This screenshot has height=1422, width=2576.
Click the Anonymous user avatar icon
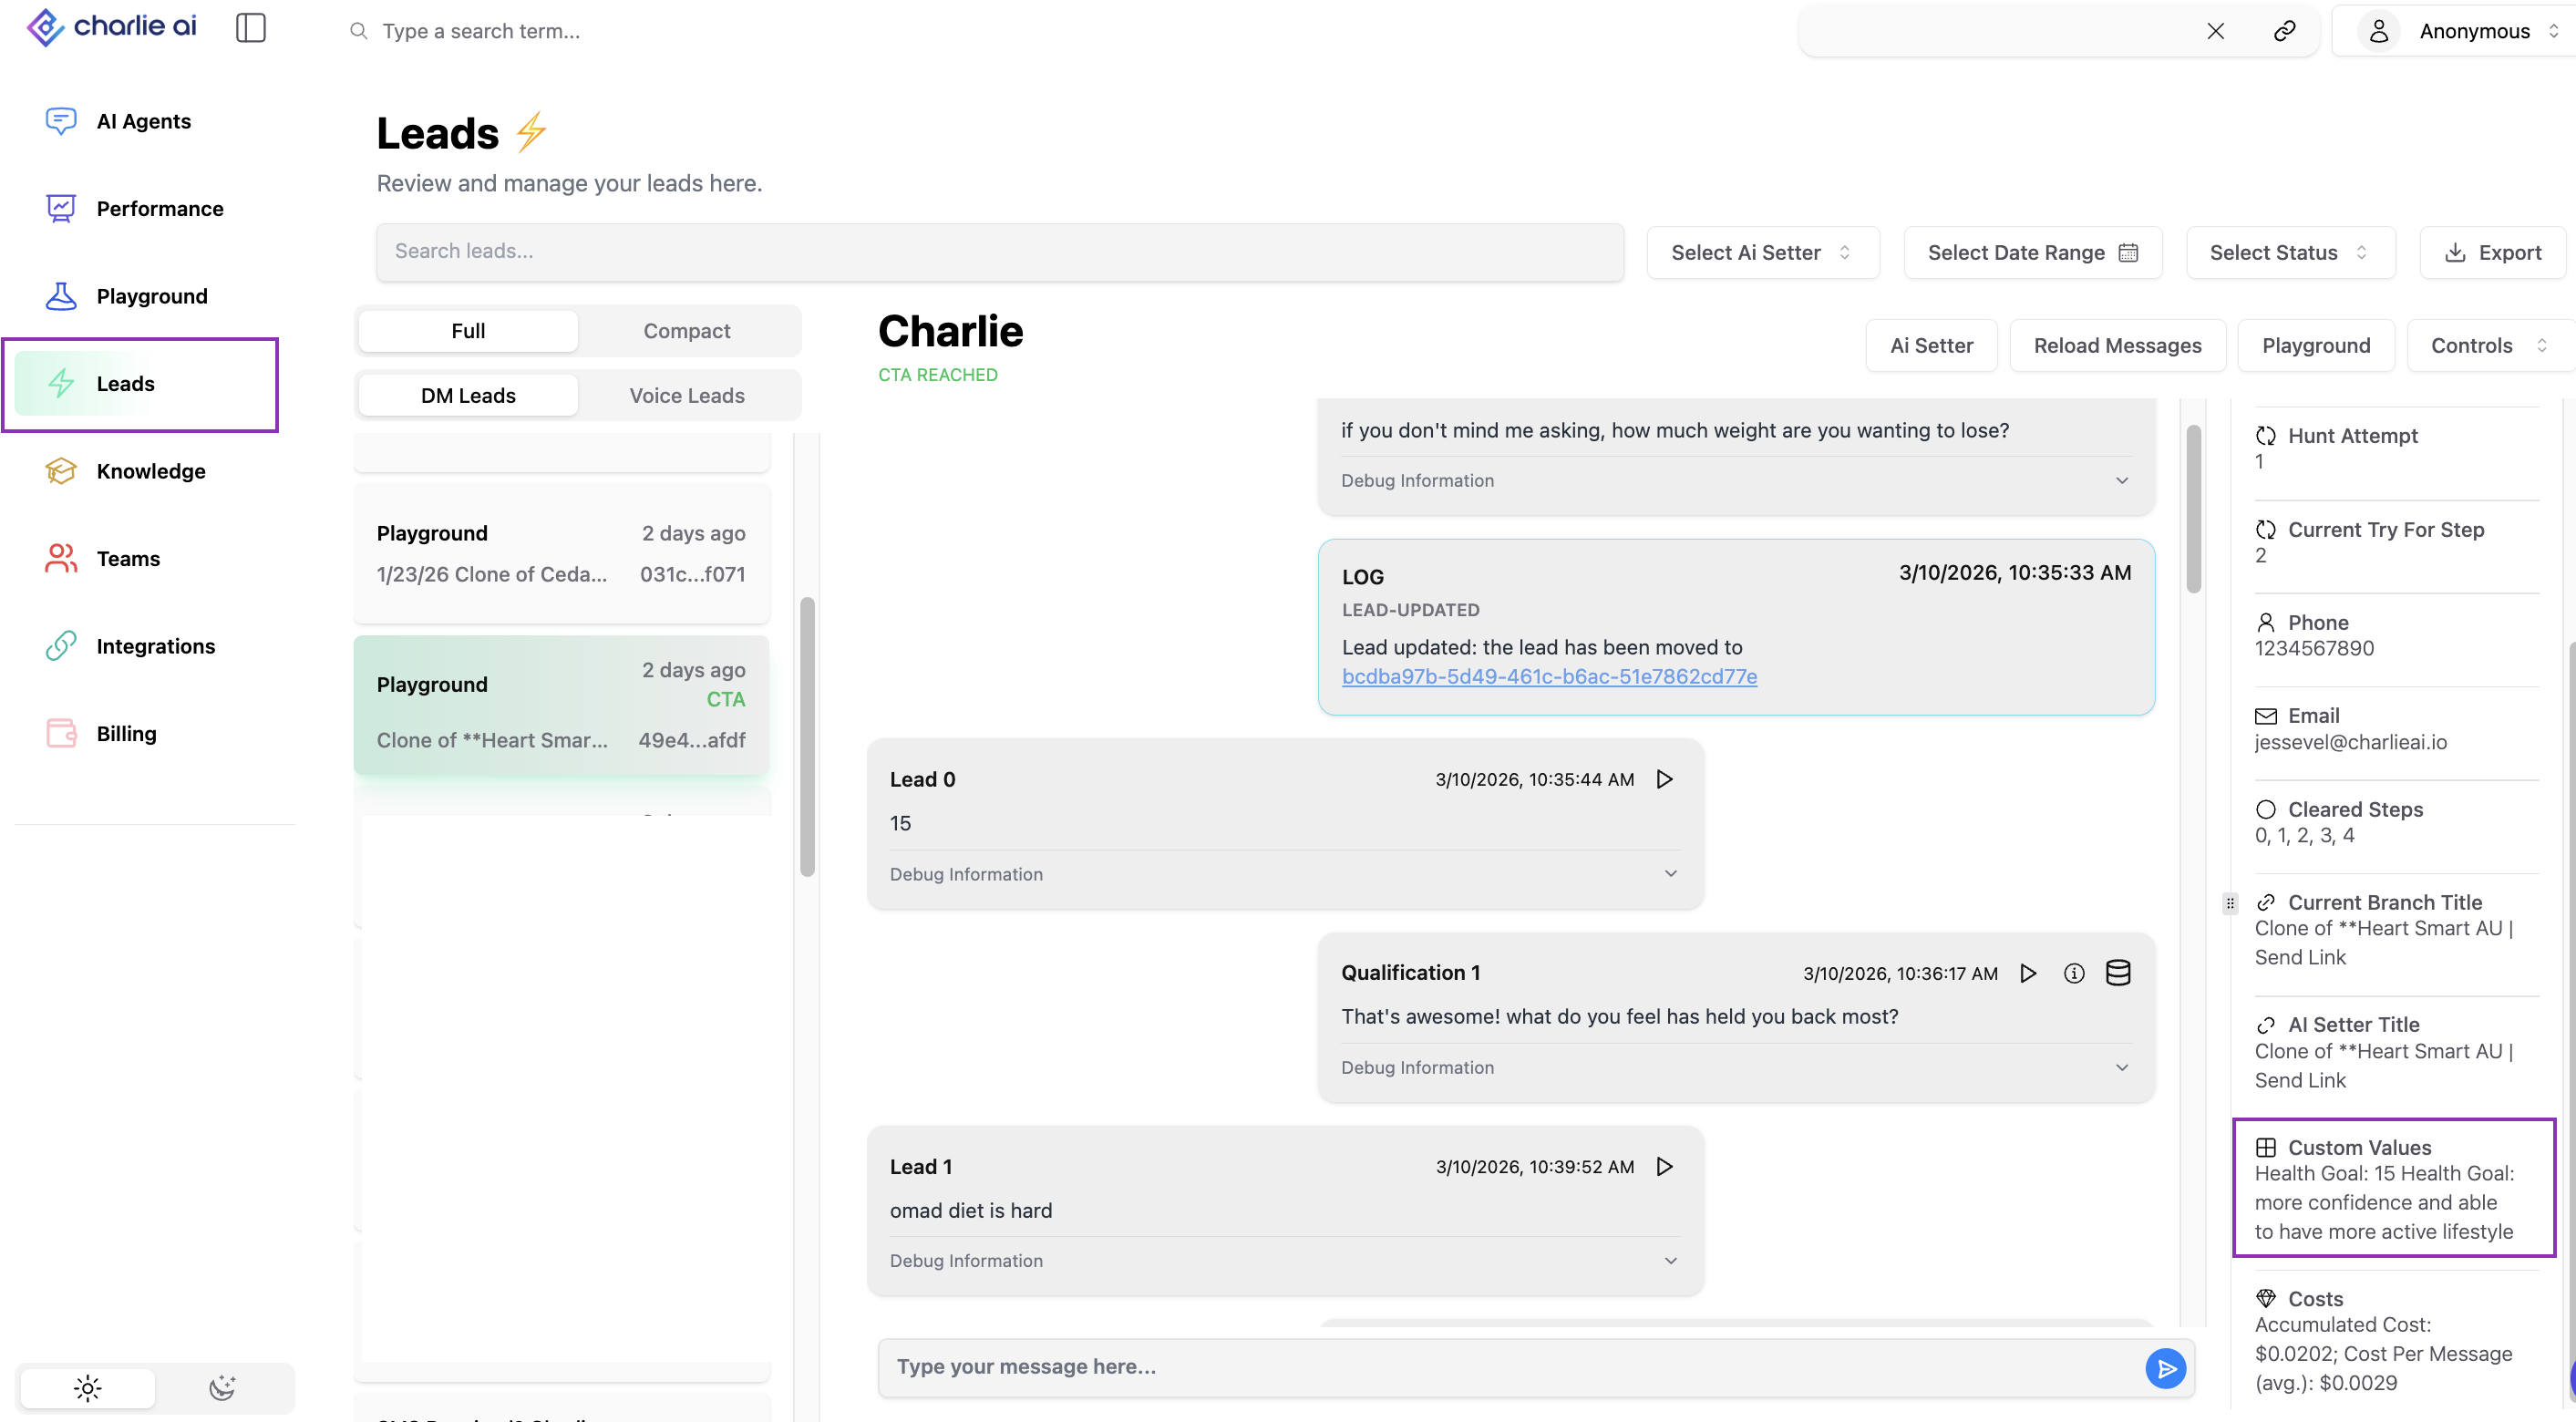pyautogui.click(x=2379, y=31)
